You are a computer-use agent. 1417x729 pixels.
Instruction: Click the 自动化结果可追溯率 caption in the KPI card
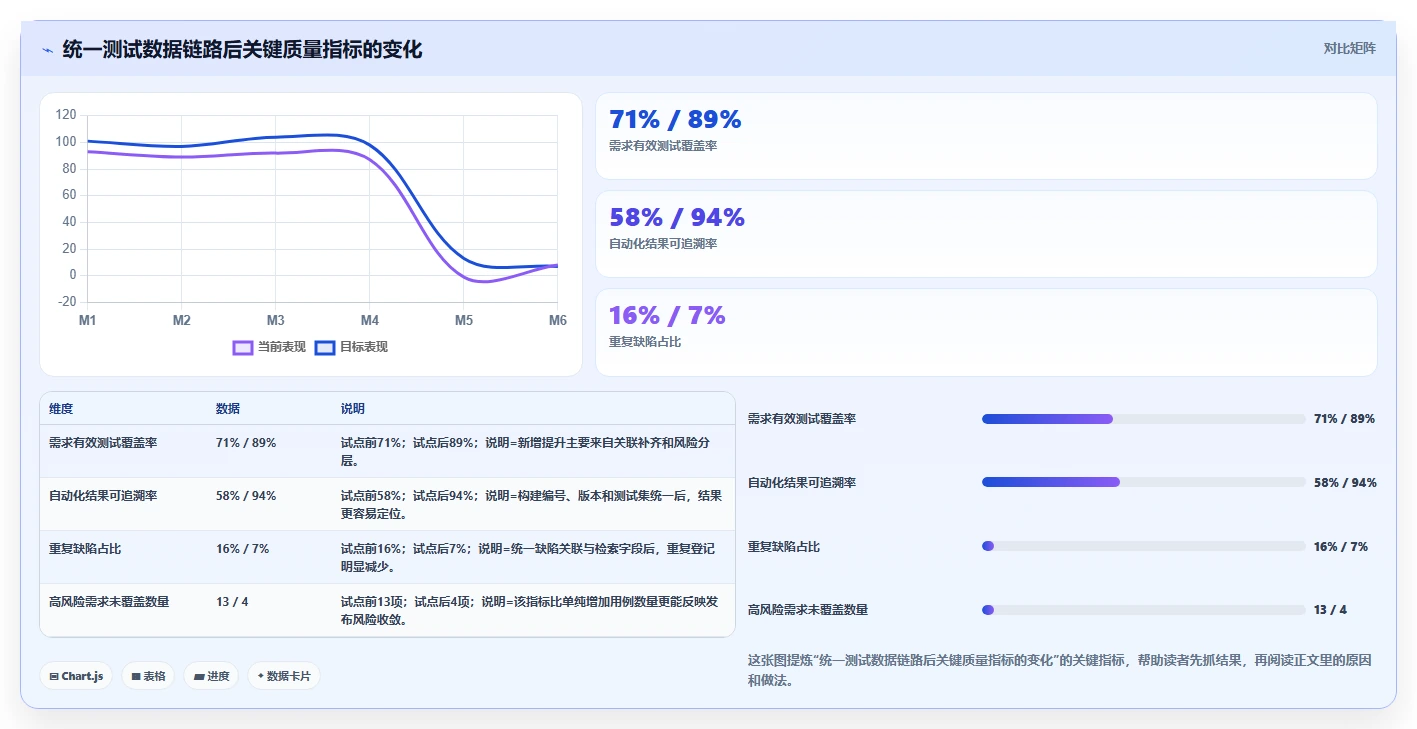click(x=663, y=244)
